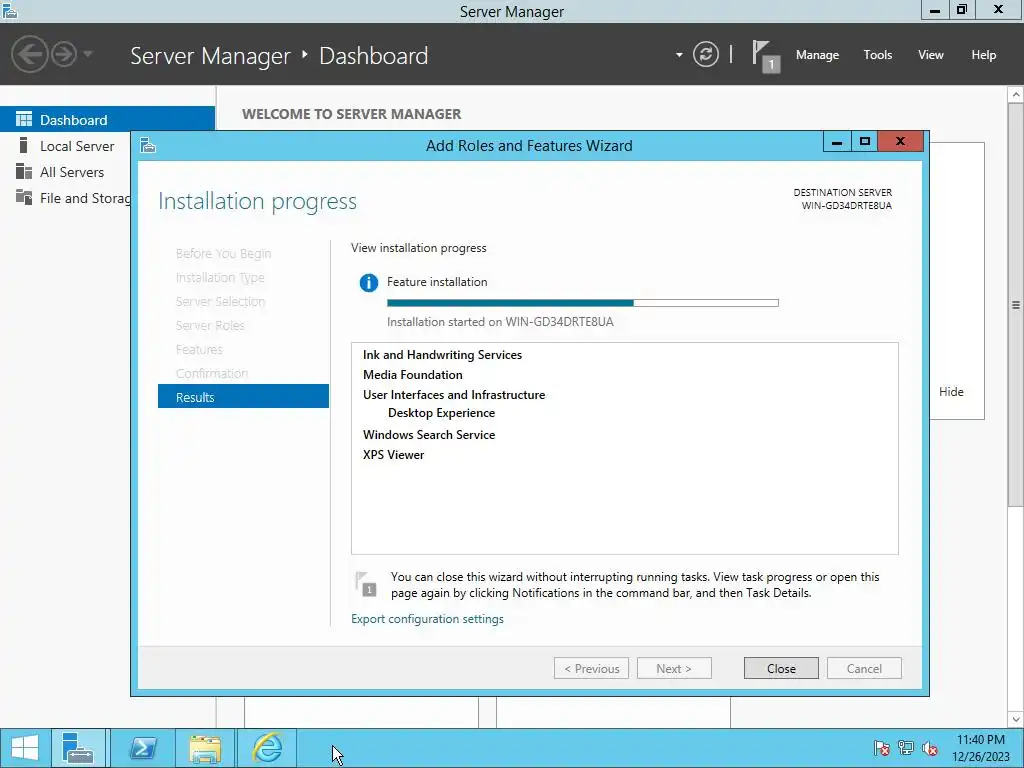Click Windows Search Service entry
The height and width of the screenshot is (768, 1024).
(429, 434)
